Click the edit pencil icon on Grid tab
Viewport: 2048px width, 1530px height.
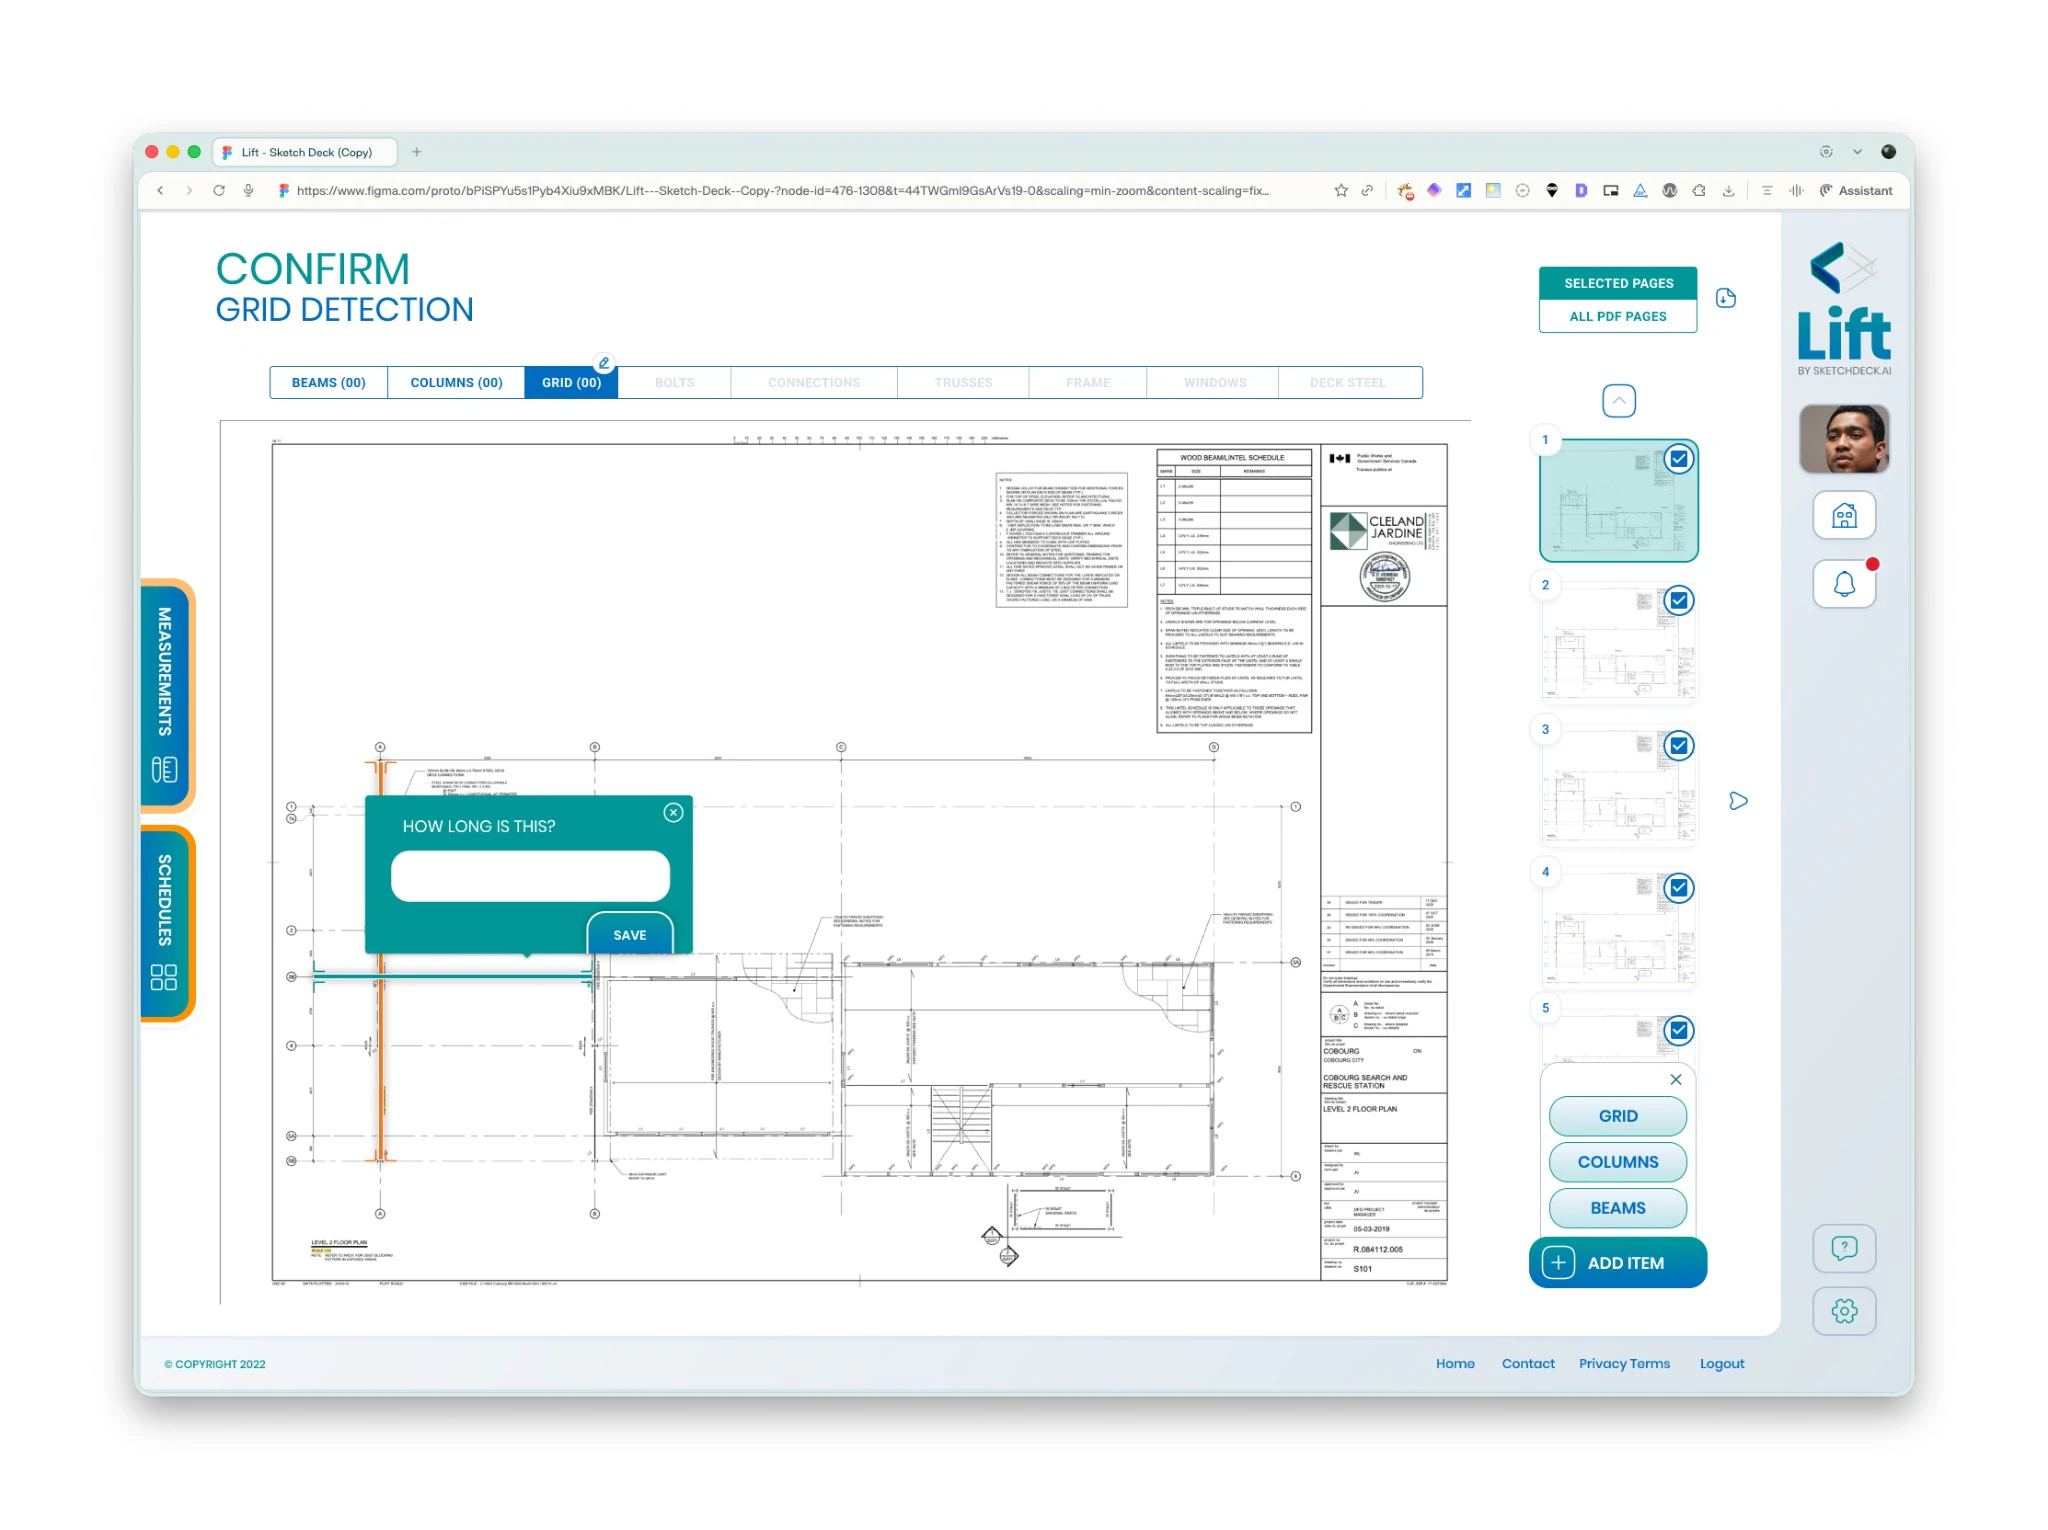pos(604,363)
